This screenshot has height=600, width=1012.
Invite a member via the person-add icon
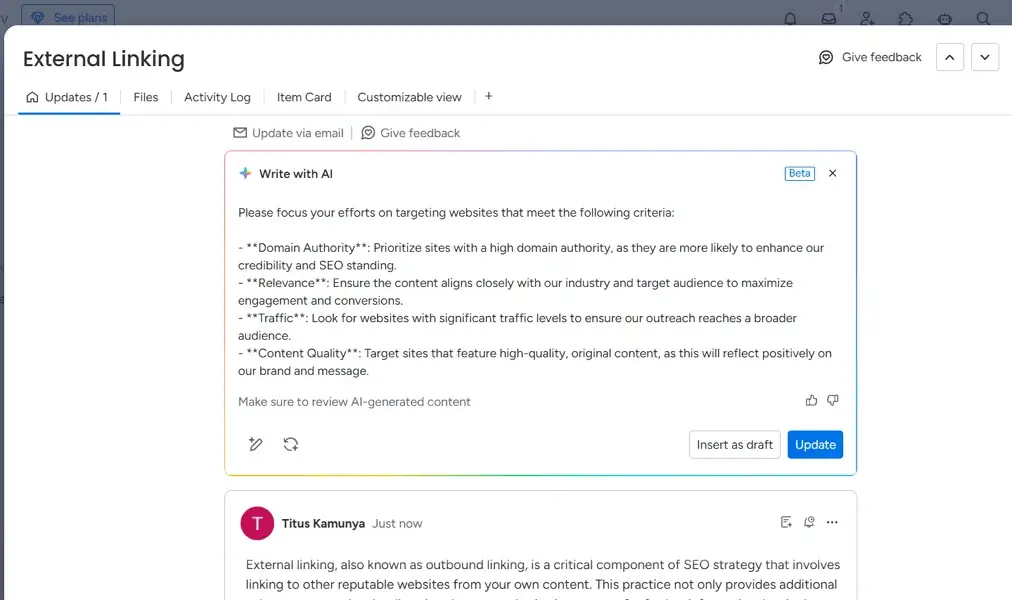coord(866,19)
